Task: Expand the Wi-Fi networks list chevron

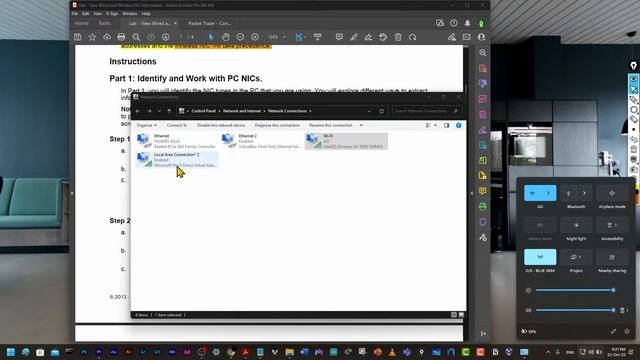Action: pos(549,193)
